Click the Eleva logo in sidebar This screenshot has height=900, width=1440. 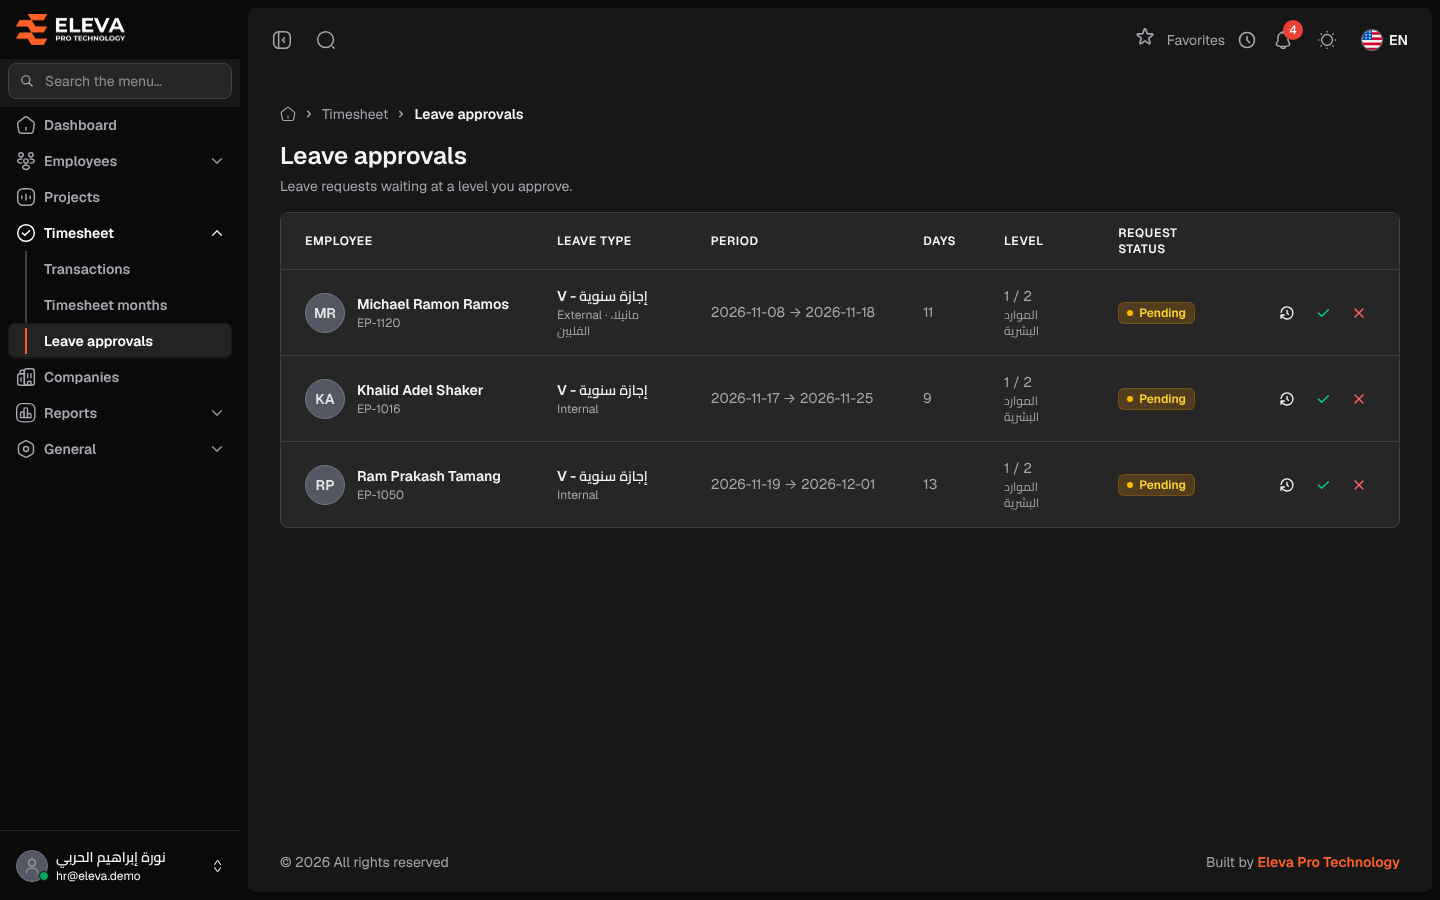click(70, 29)
